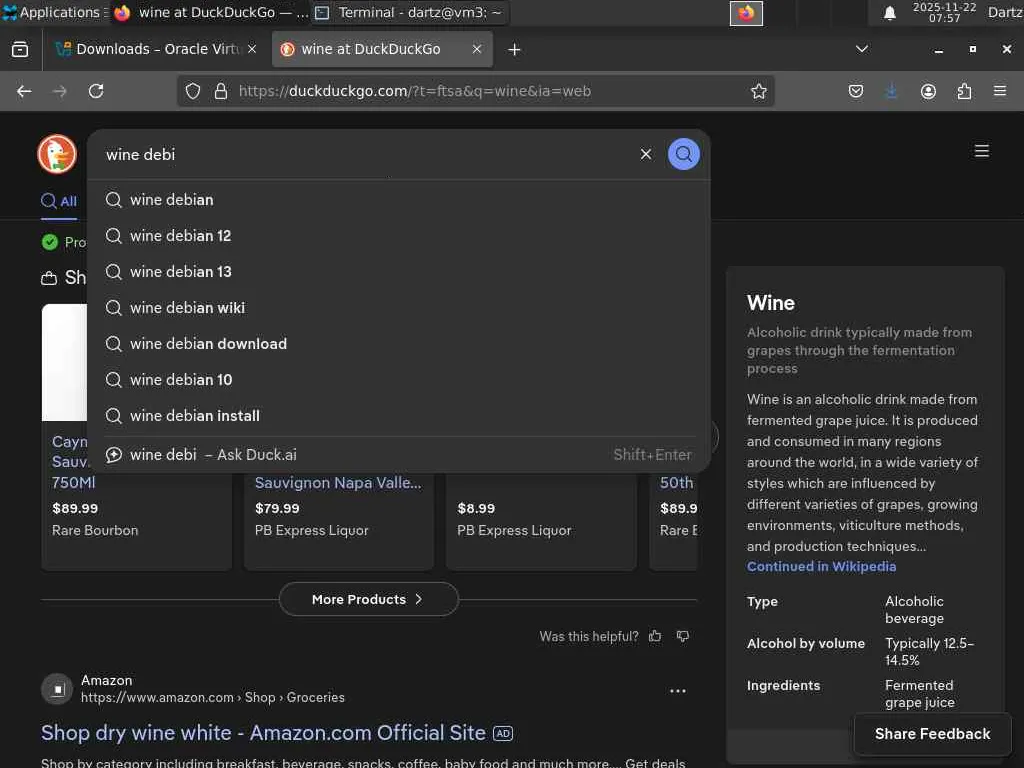Choose suggestion wine debian 12

pyautogui.click(x=398, y=236)
